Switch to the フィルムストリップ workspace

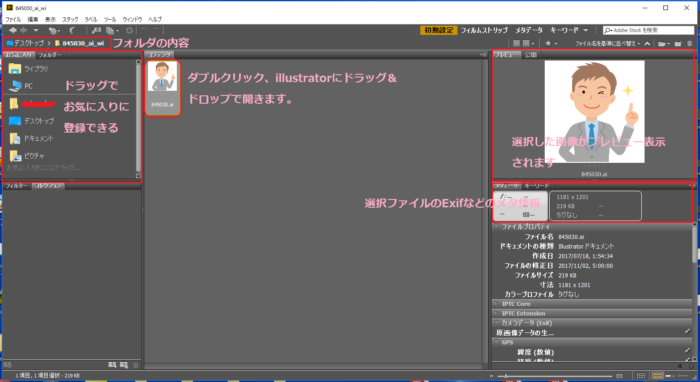click(484, 30)
